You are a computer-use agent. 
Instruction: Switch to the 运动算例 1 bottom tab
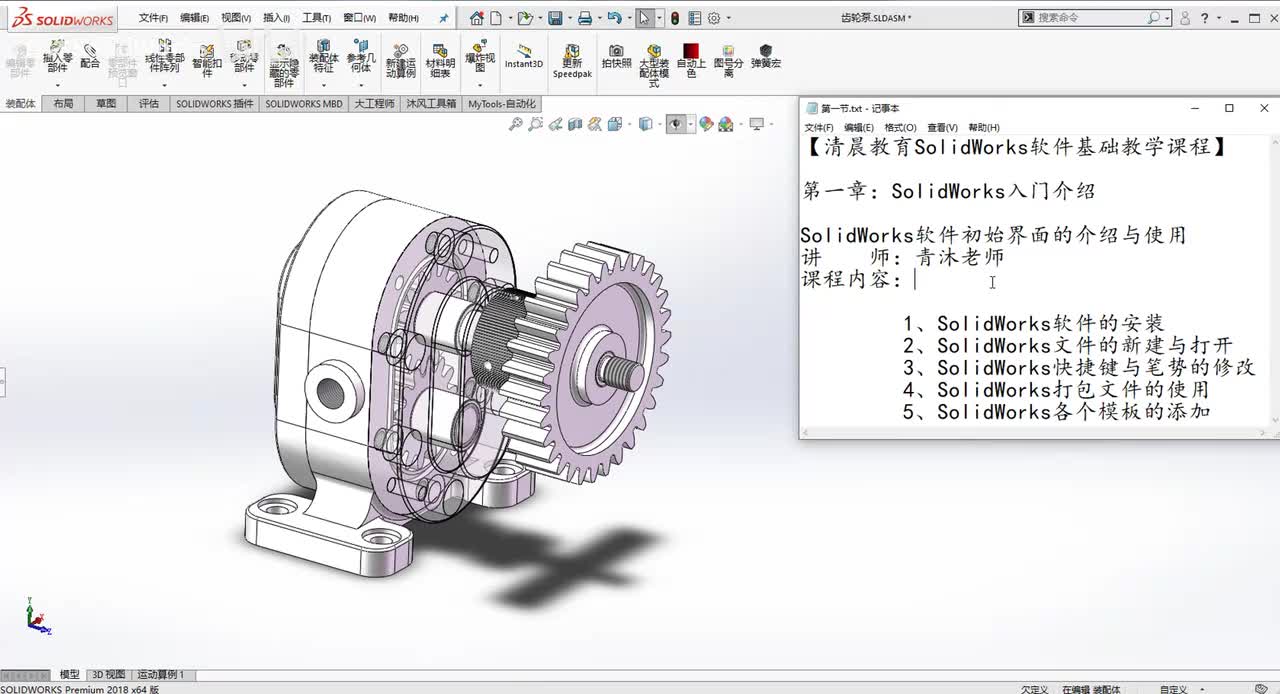coord(160,675)
